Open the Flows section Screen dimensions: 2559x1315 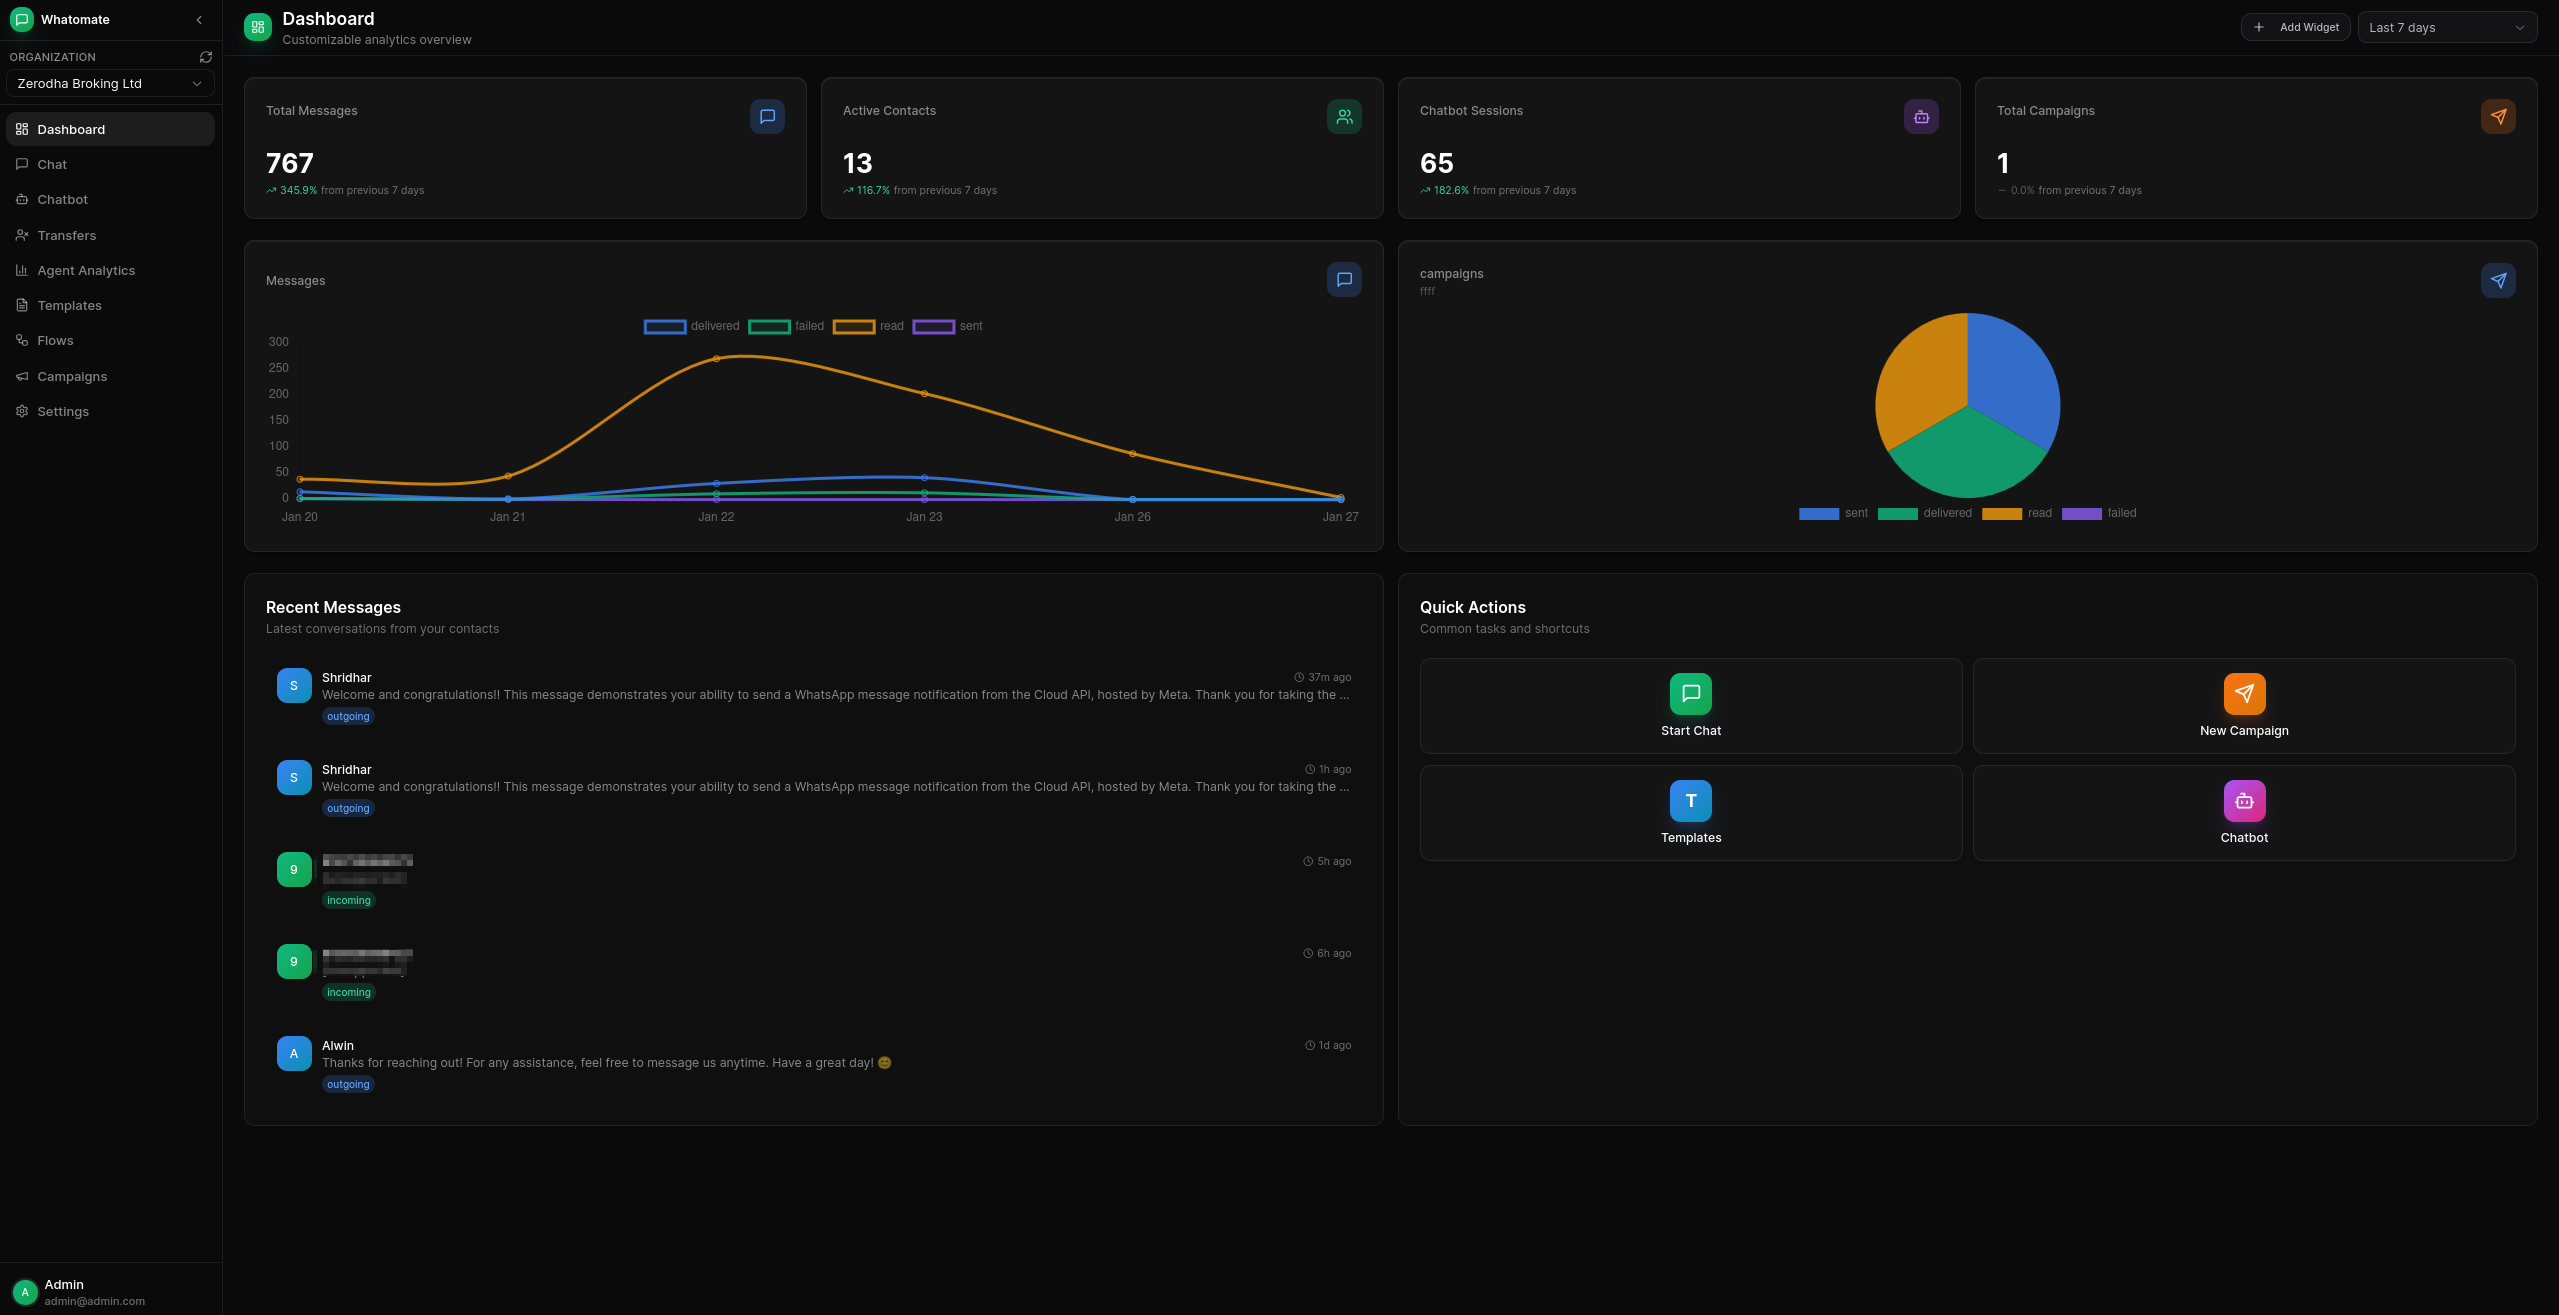54,340
